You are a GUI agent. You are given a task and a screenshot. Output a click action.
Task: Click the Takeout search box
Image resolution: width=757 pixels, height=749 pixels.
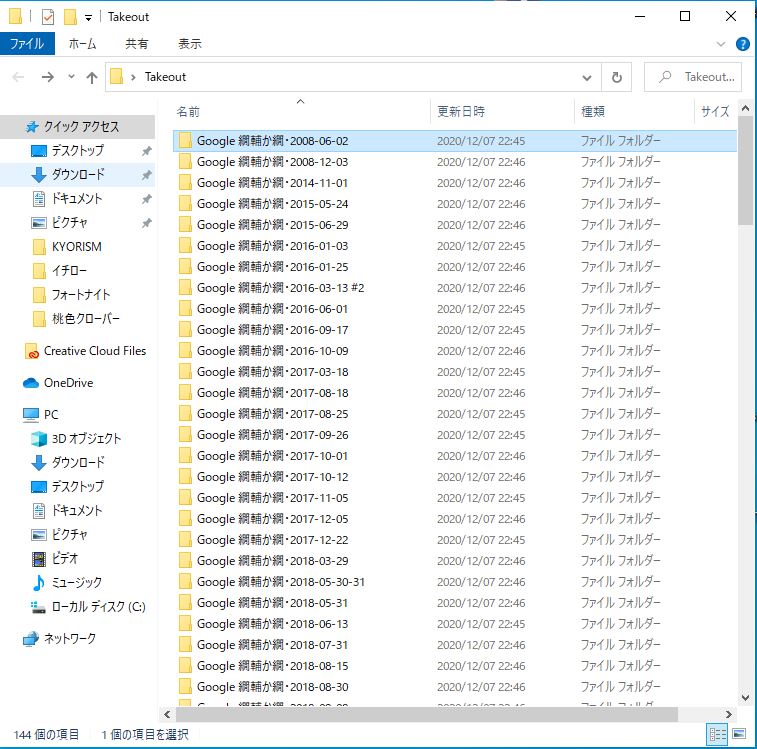point(693,77)
